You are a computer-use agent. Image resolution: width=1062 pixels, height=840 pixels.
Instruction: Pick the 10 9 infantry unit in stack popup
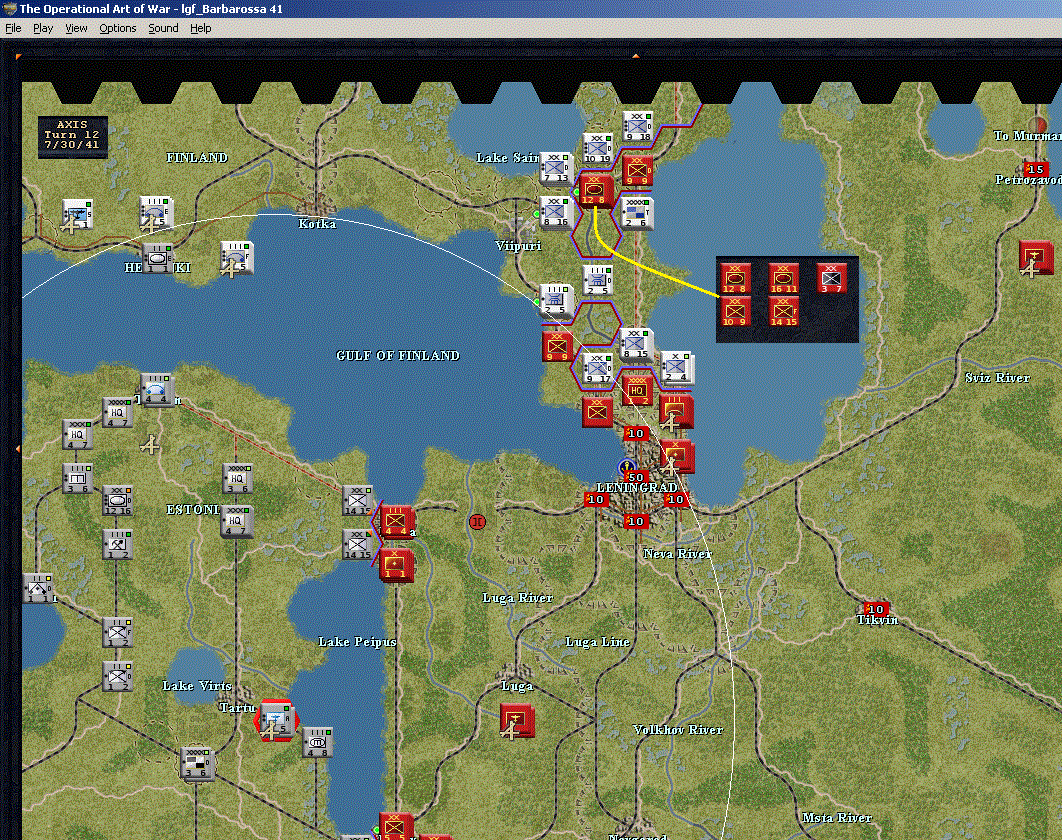pos(734,312)
